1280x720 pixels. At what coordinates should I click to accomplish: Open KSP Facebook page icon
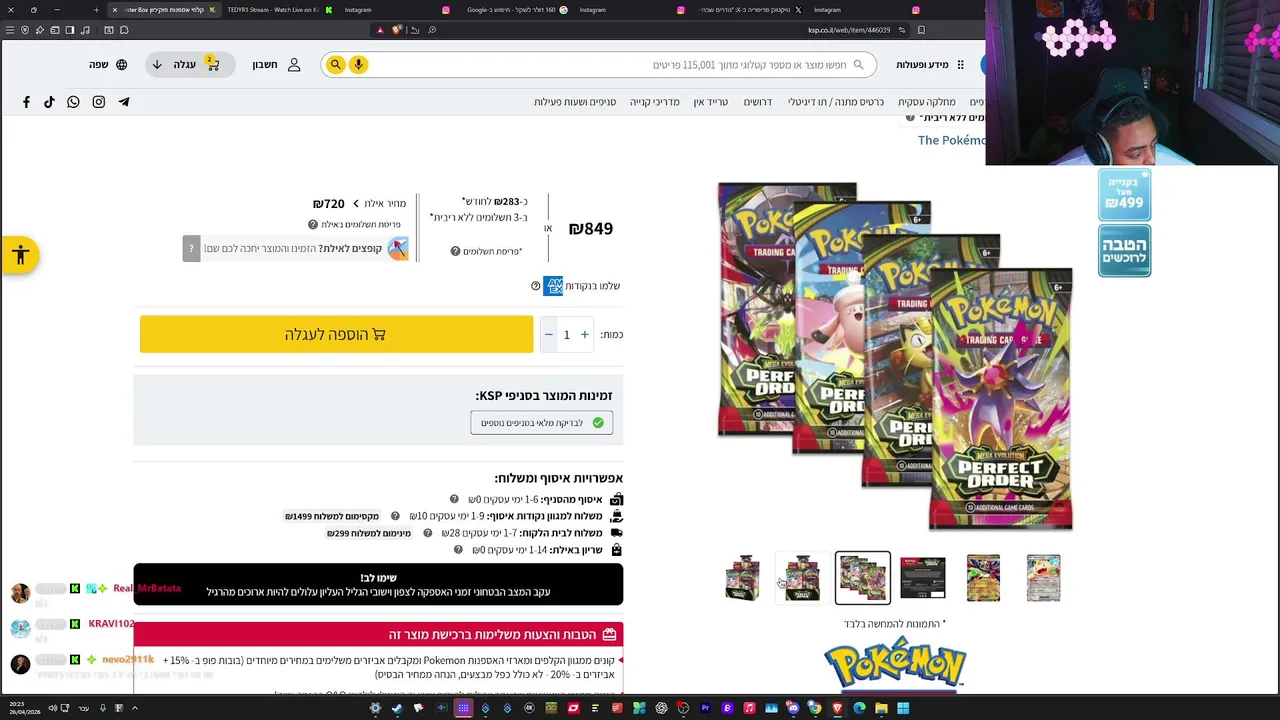[26, 102]
